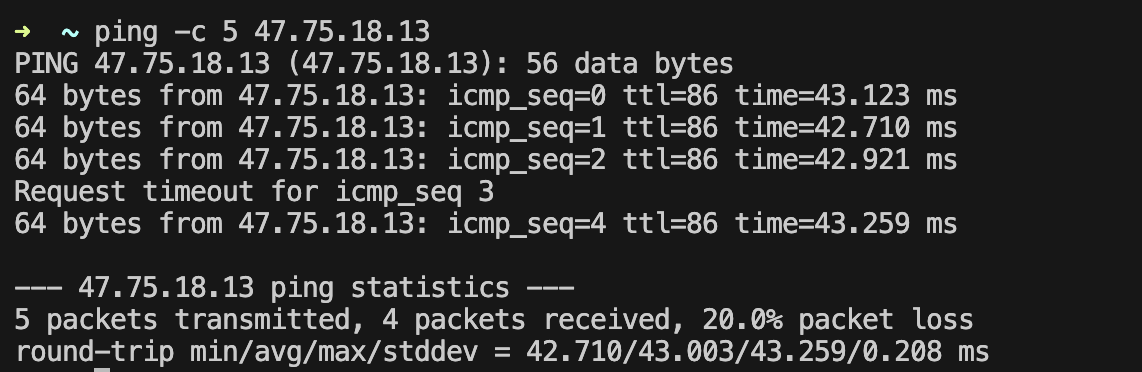
Task: Click the time=43.259 ms value
Action: click(x=846, y=223)
